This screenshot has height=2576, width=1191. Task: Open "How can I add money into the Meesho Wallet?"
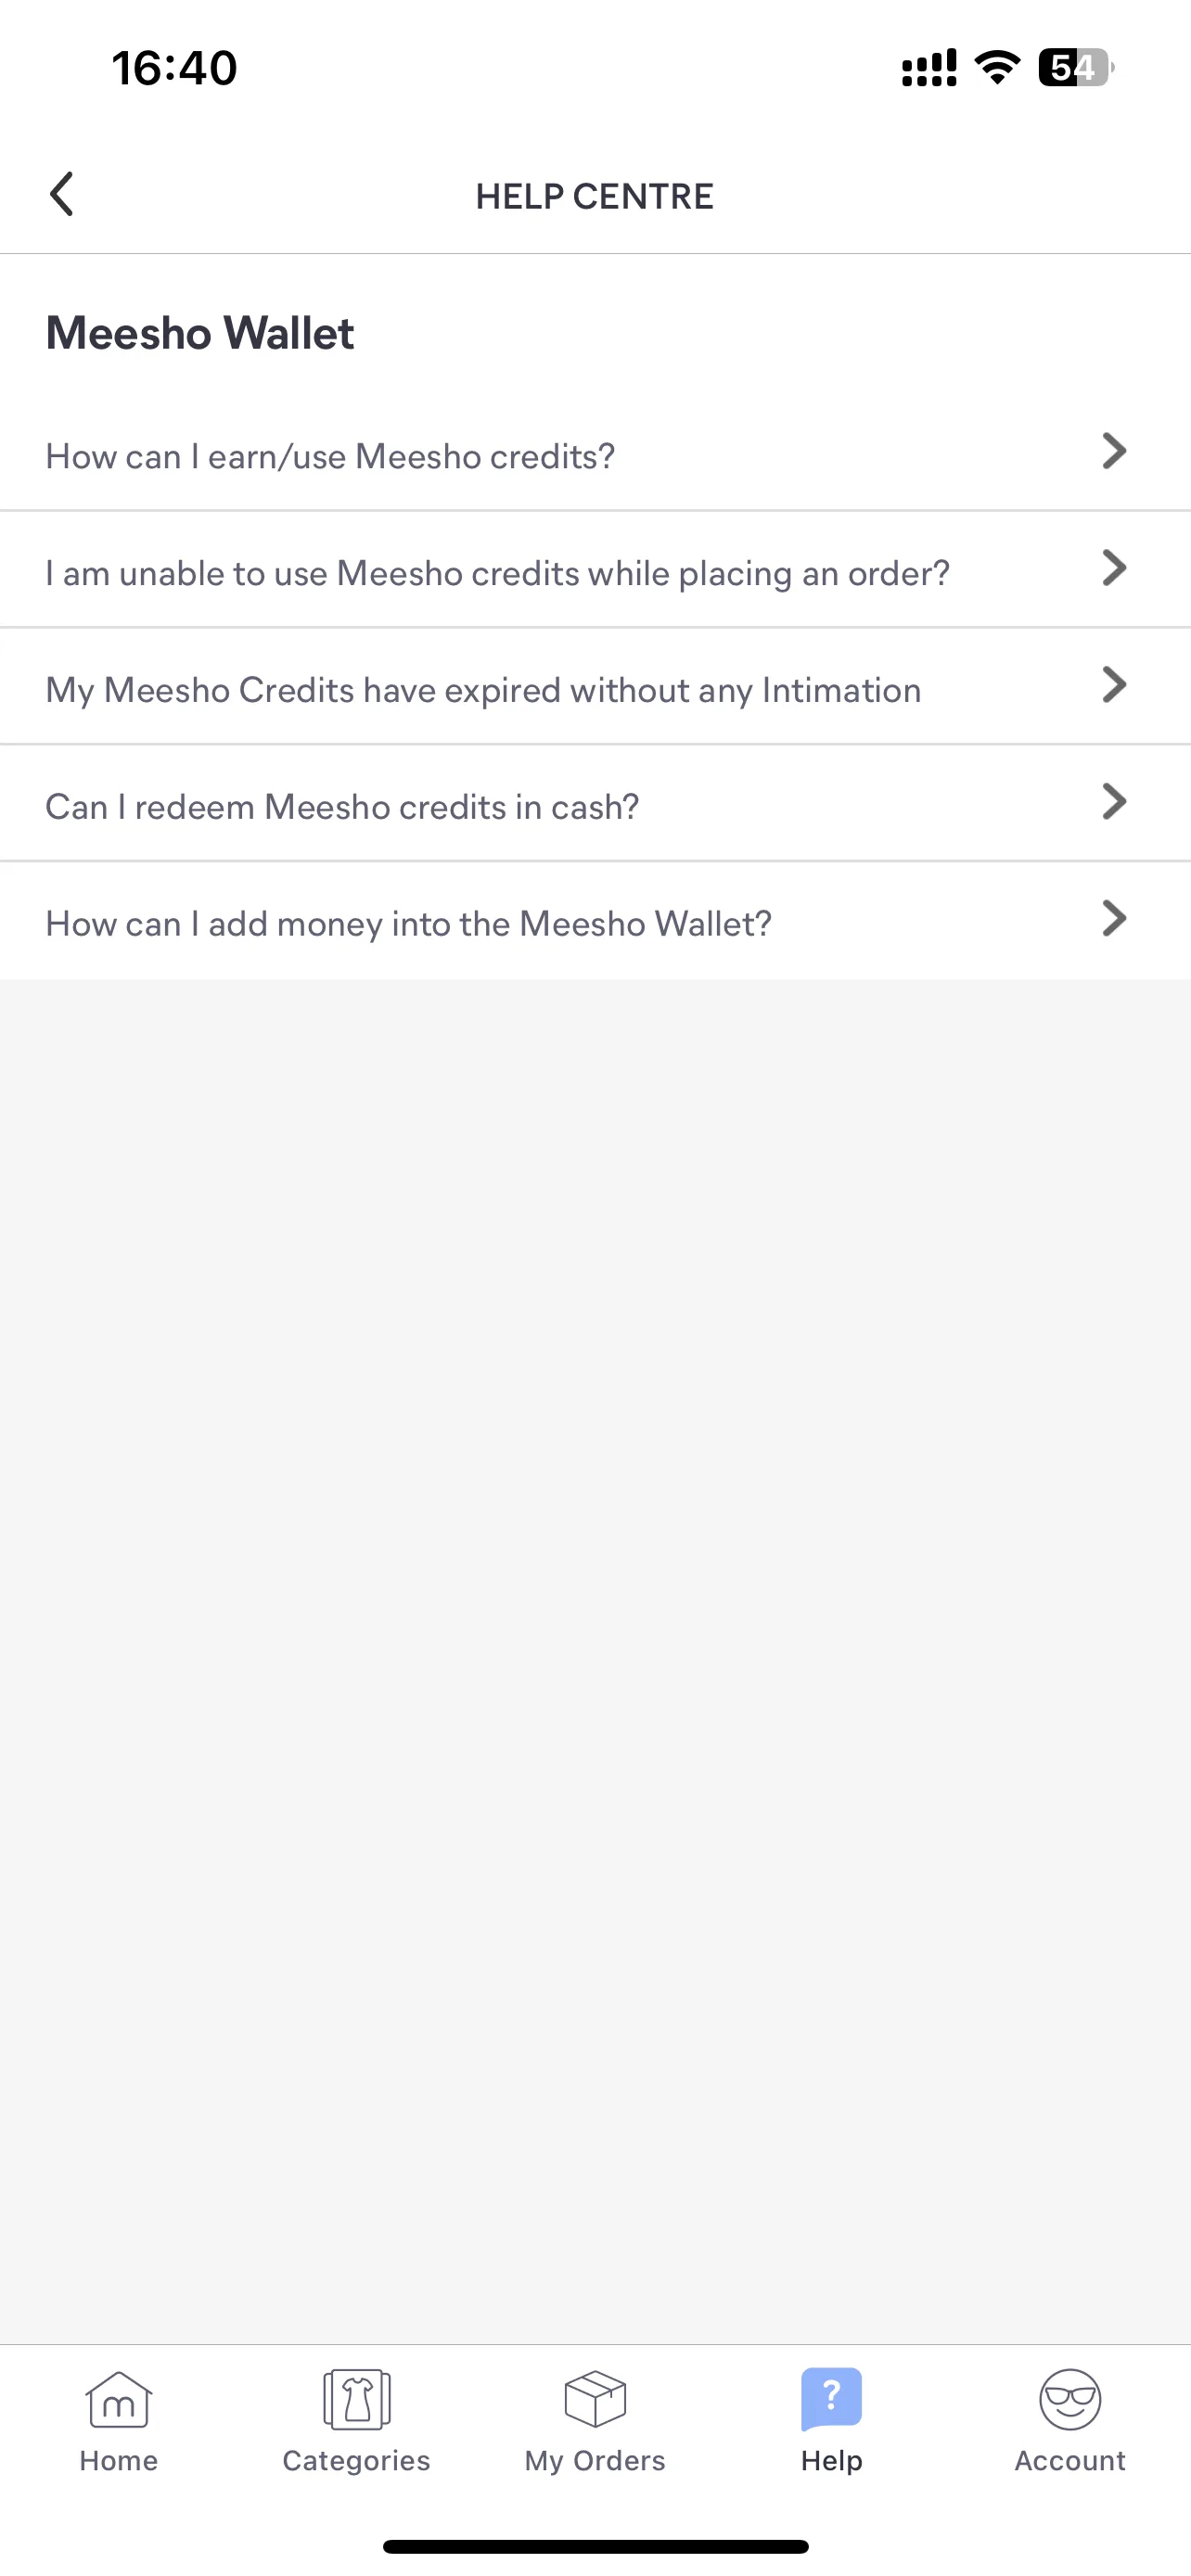point(595,922)
